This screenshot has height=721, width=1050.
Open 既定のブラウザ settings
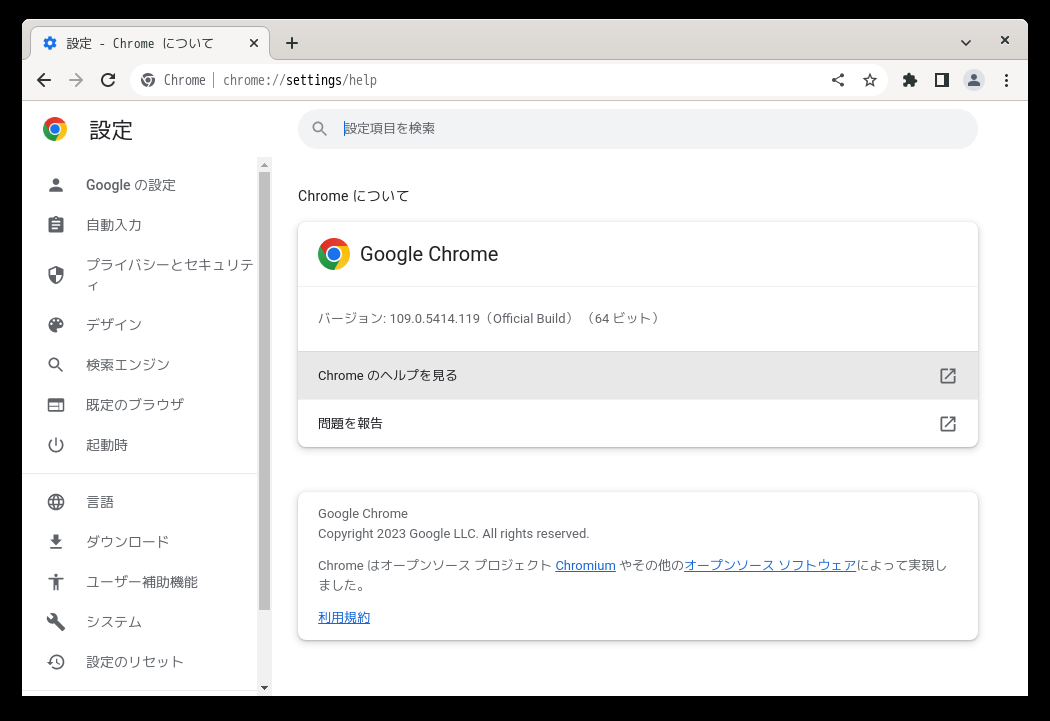click(x=135, y=405)
